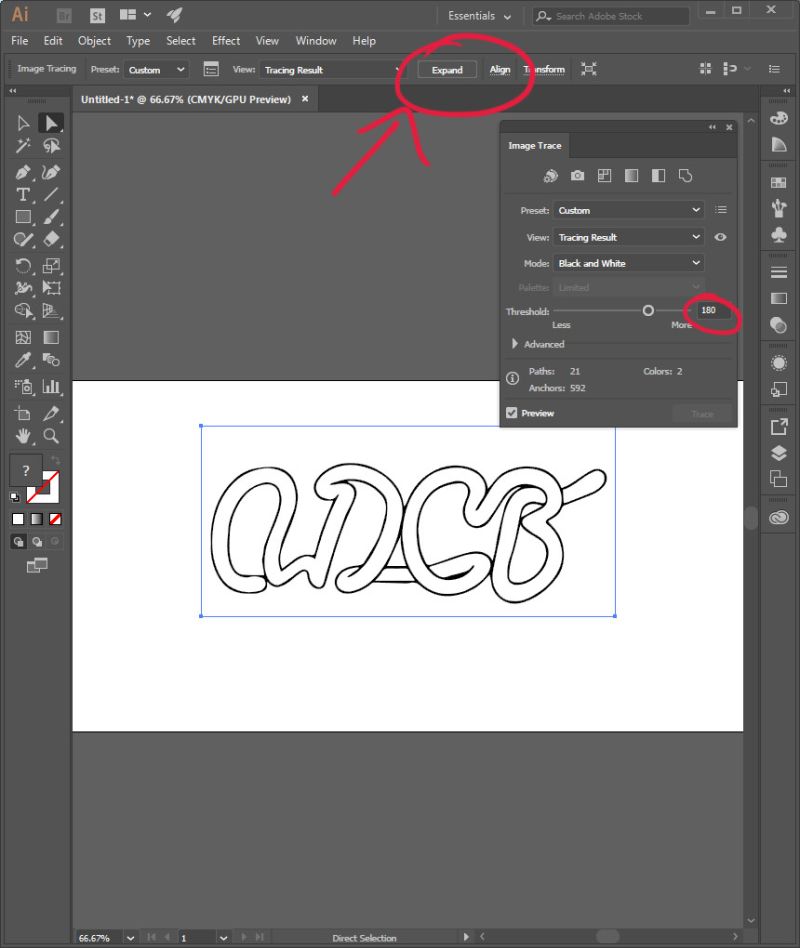The width and height of the screenshot is (800, 948).
Task: Open the Mode dropdown showing Black and White
Action: coord(628,262)
